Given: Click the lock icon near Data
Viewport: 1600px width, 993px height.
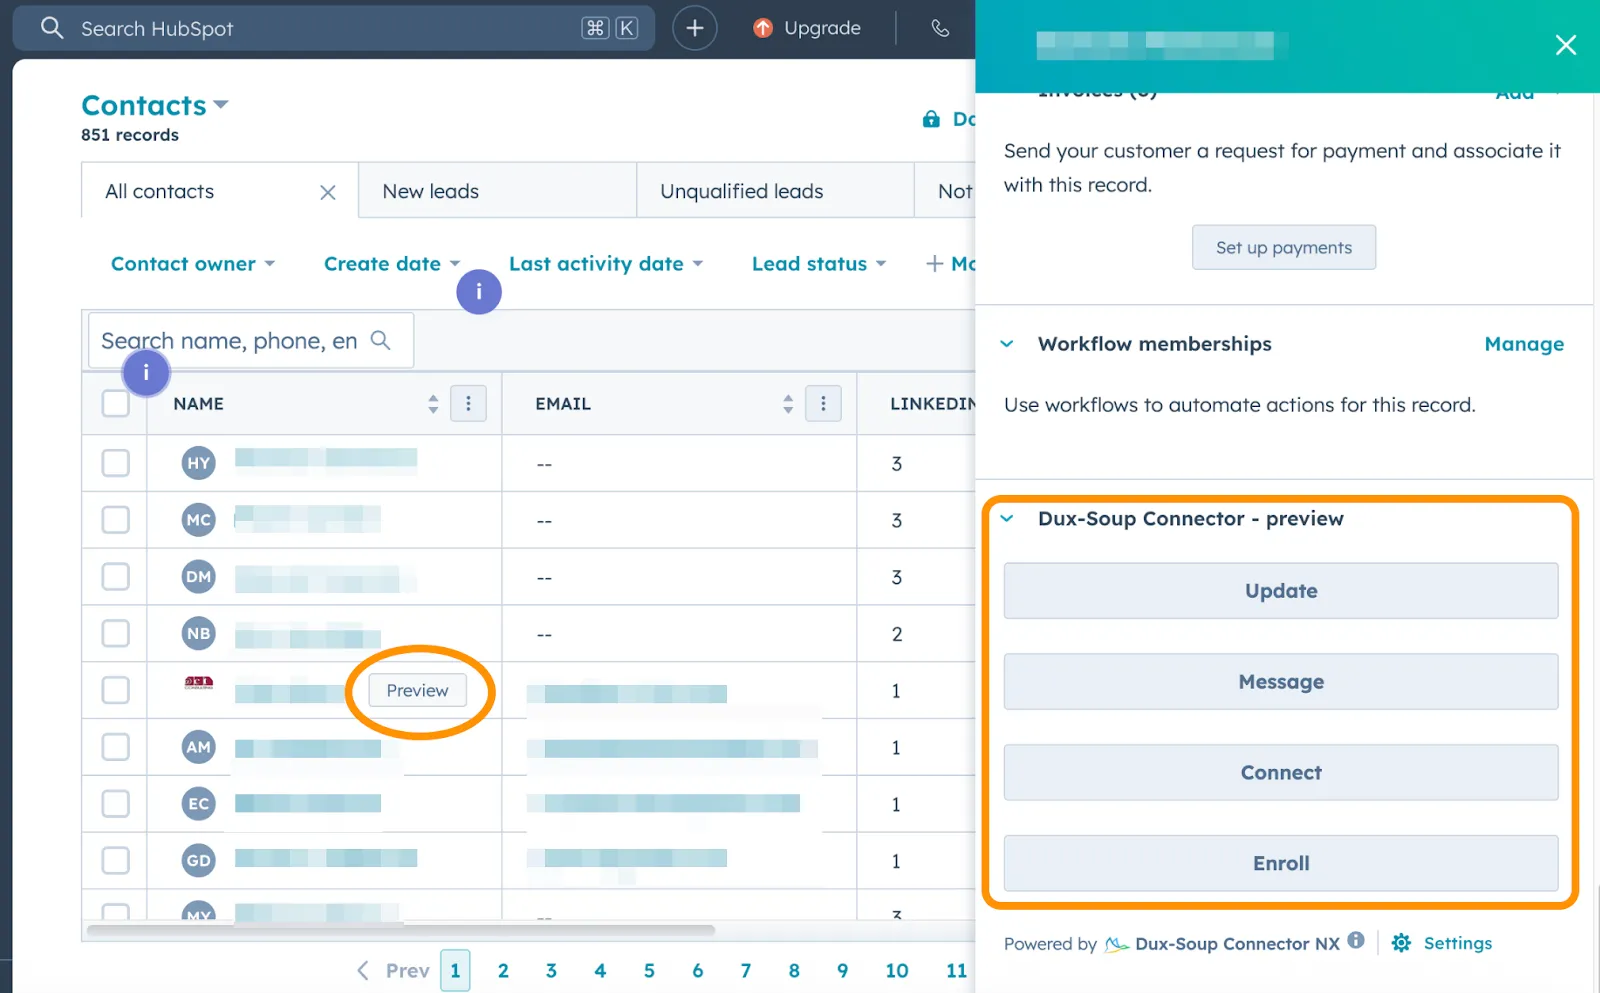Looking at the screenshot, I should point(931,119).
